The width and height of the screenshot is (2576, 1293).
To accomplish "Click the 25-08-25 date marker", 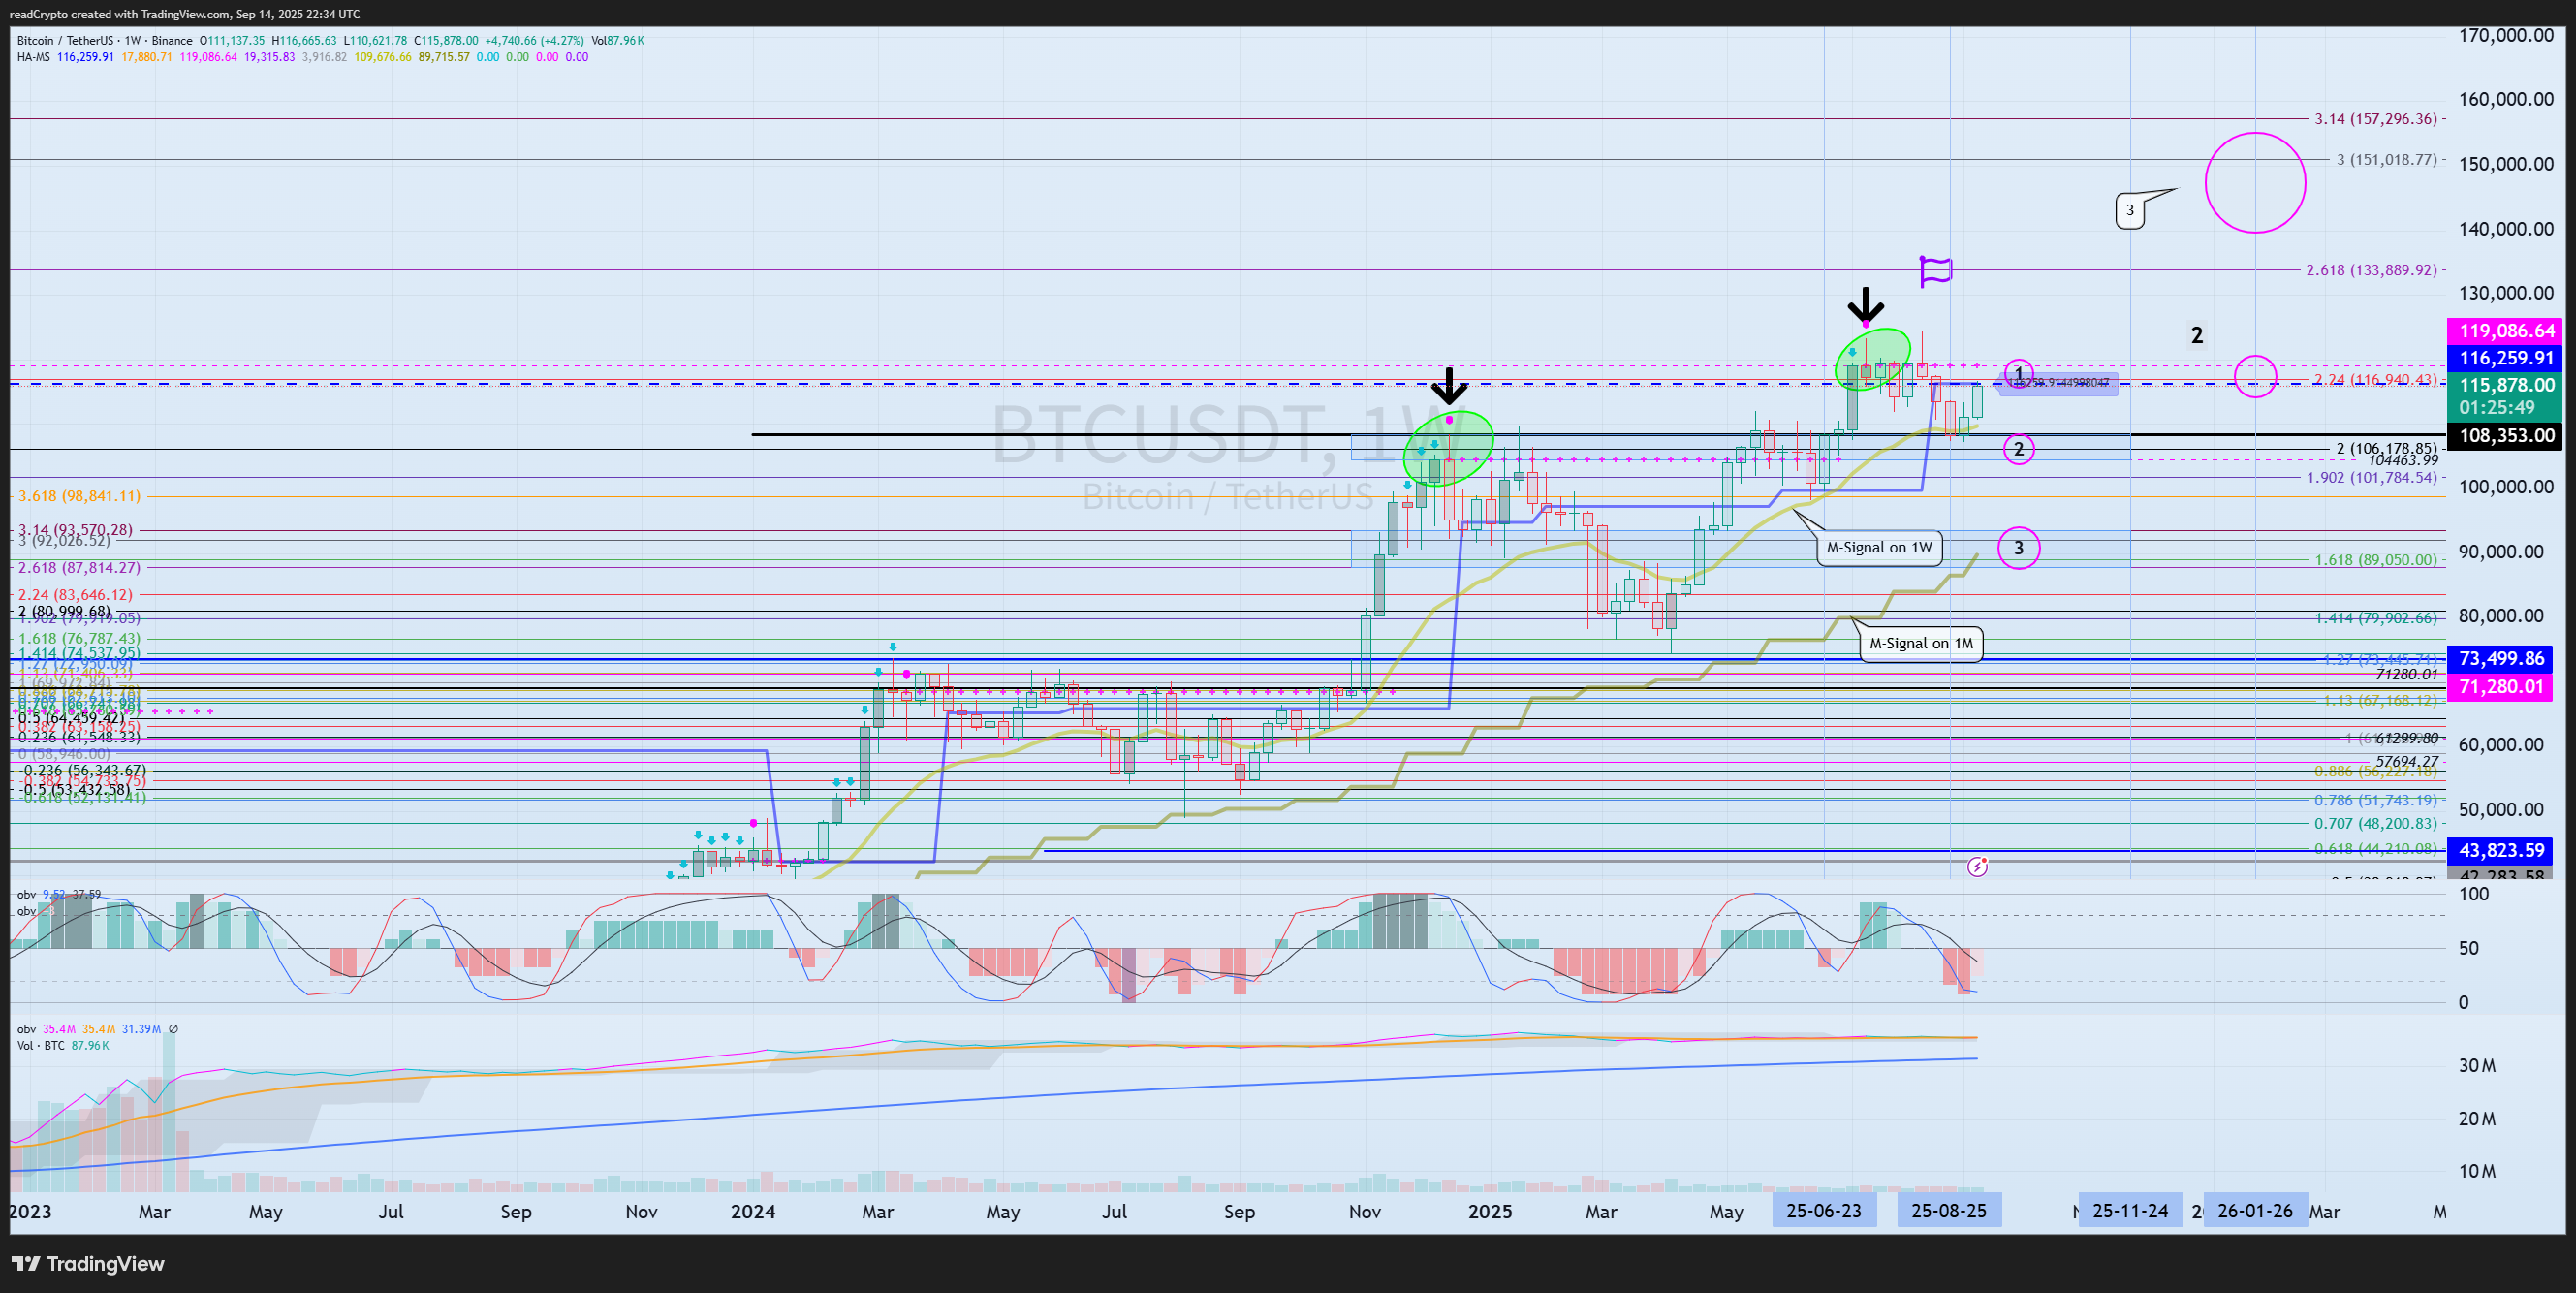I will tap(1949, 1210).
